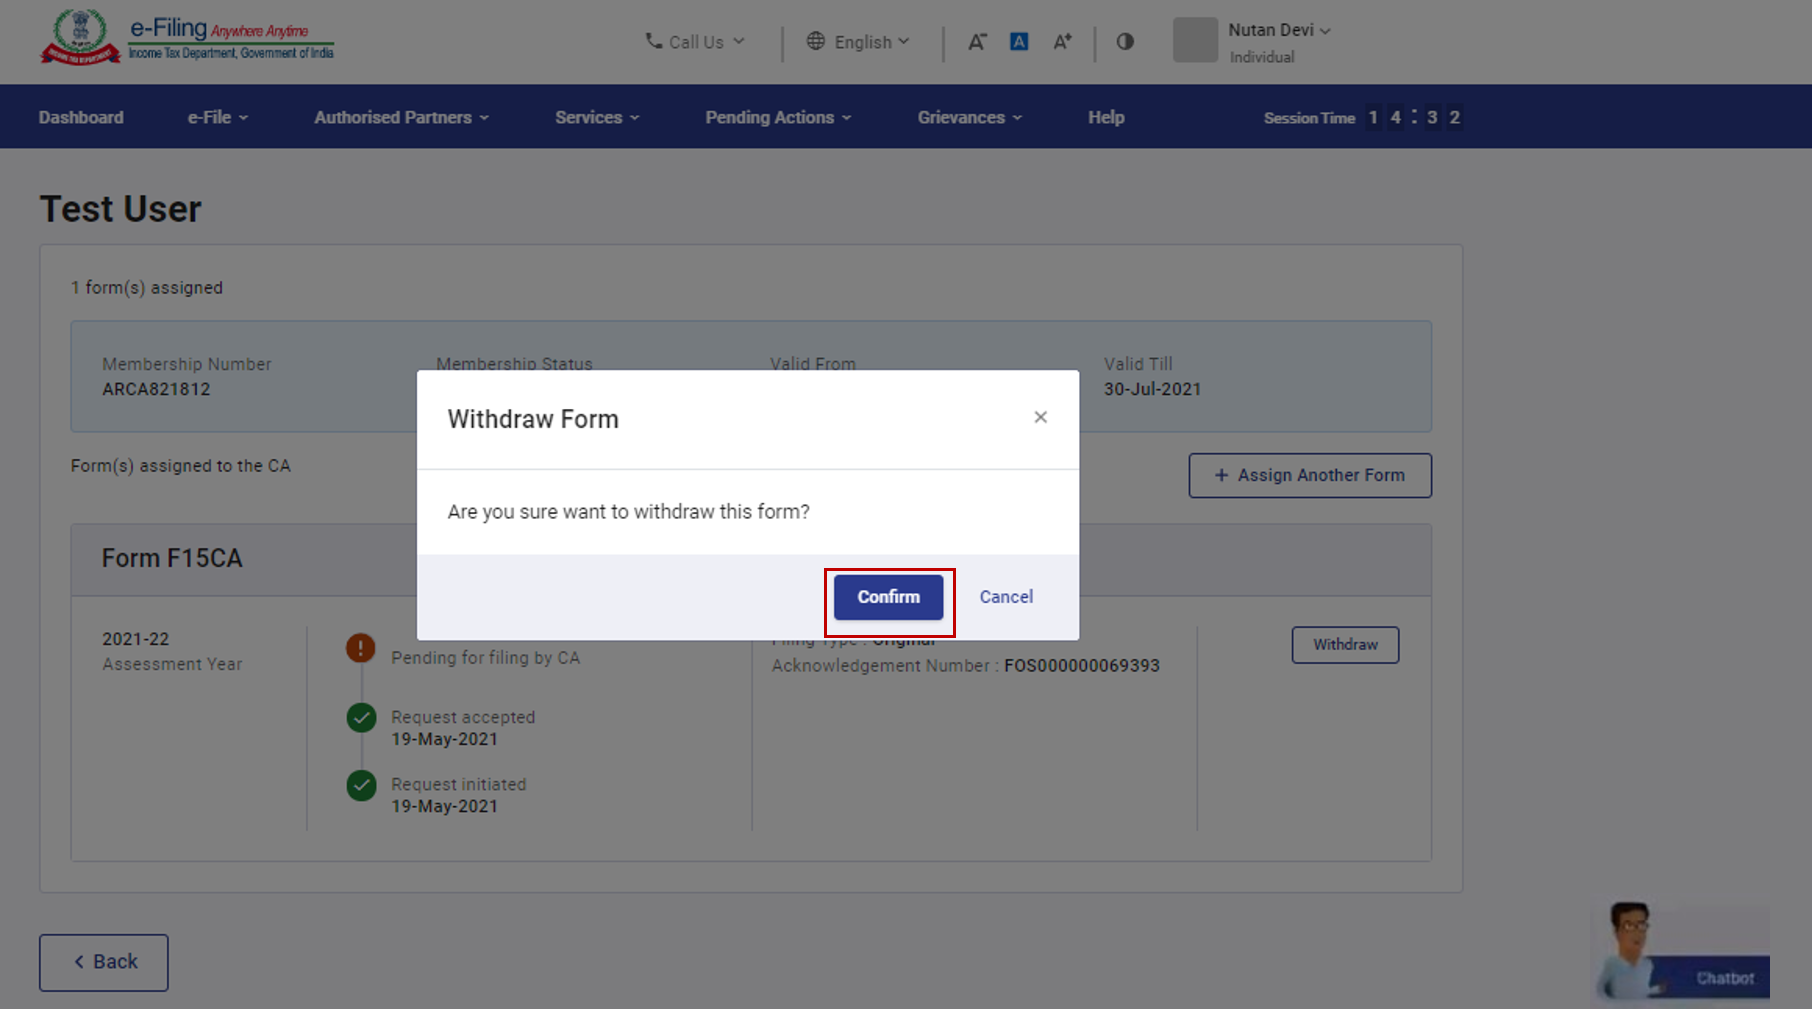This screenshot has height=1009, width=1812.
Task: Increase font size with A+ icon
Action: pos(1062,42)
